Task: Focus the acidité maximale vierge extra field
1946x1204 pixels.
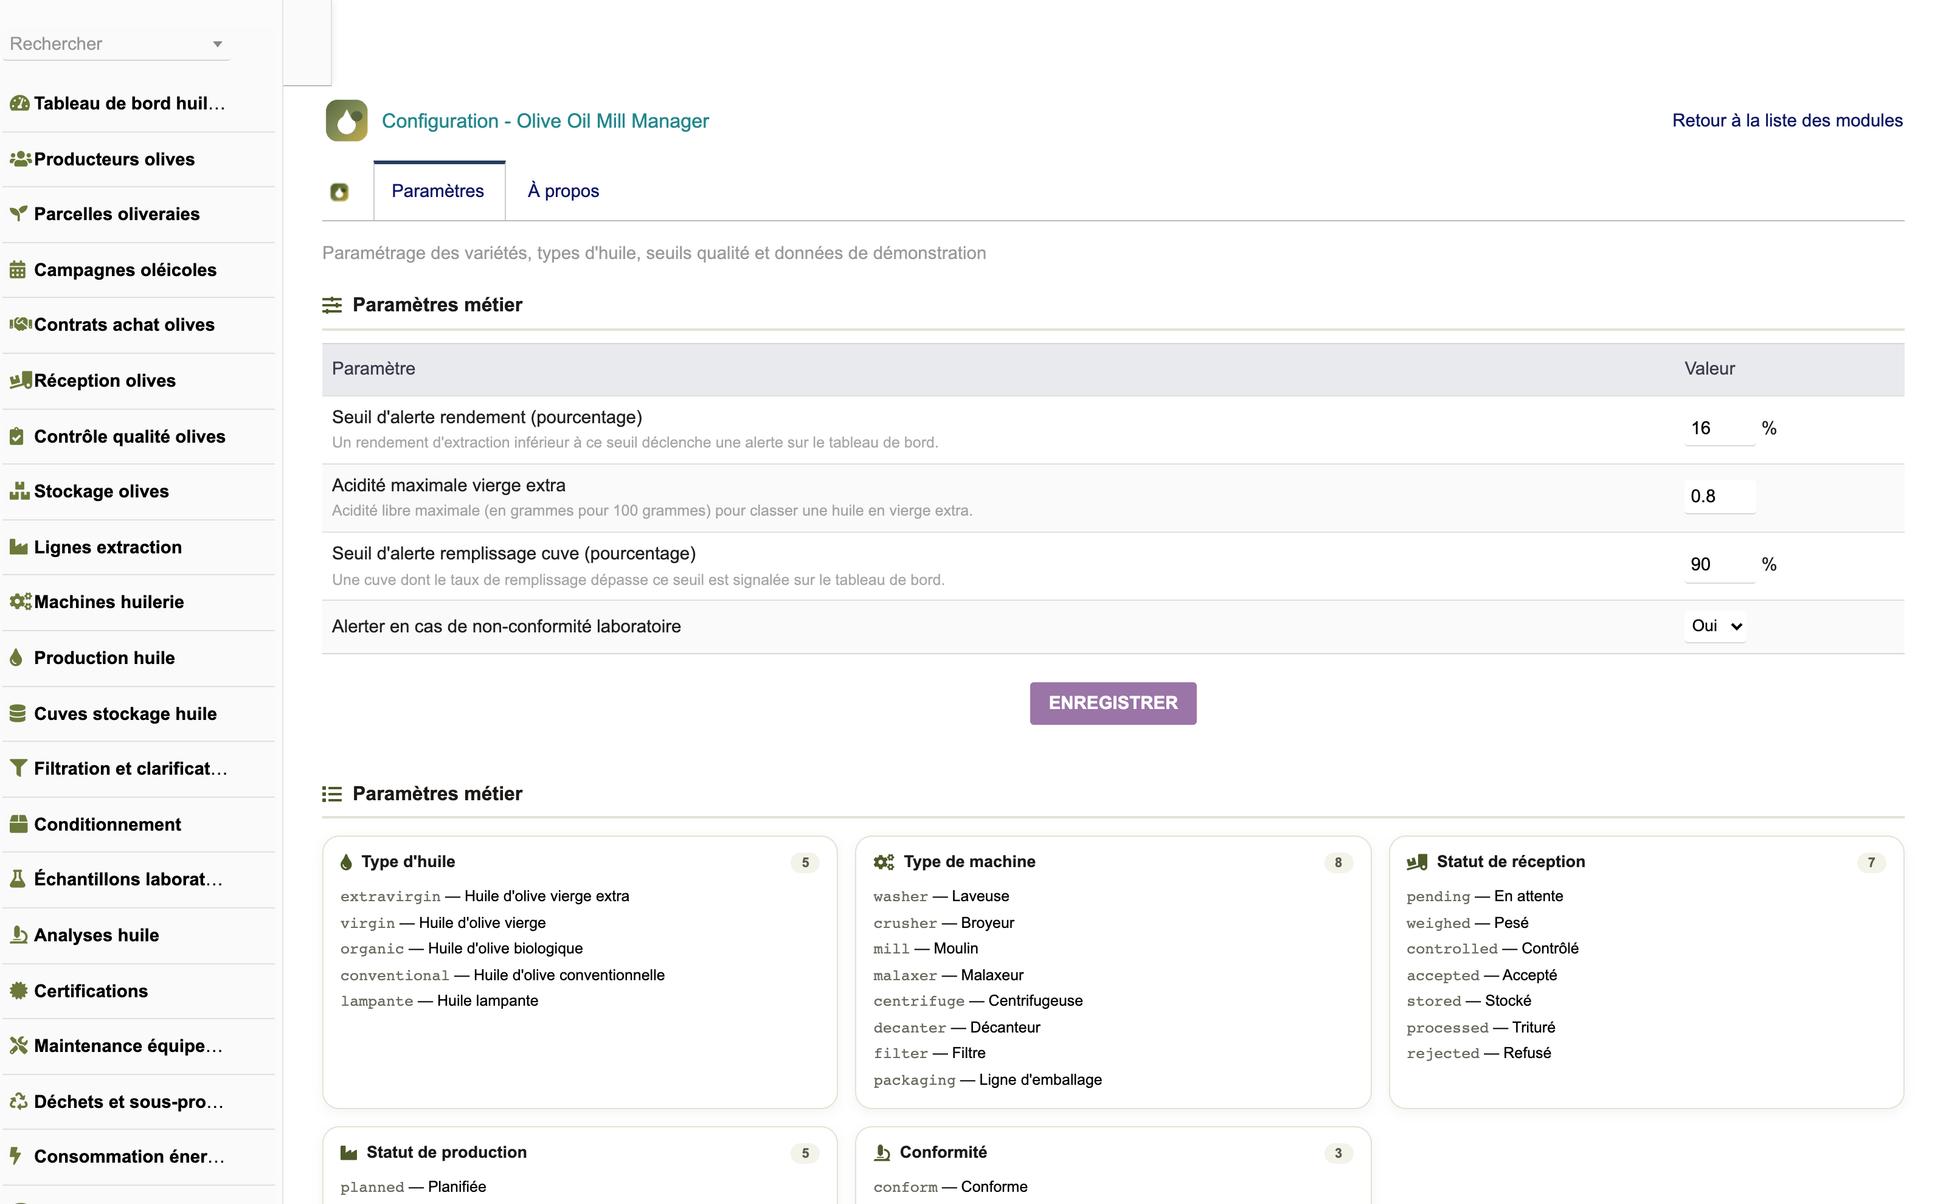Action: click(x=1719, y=496)
